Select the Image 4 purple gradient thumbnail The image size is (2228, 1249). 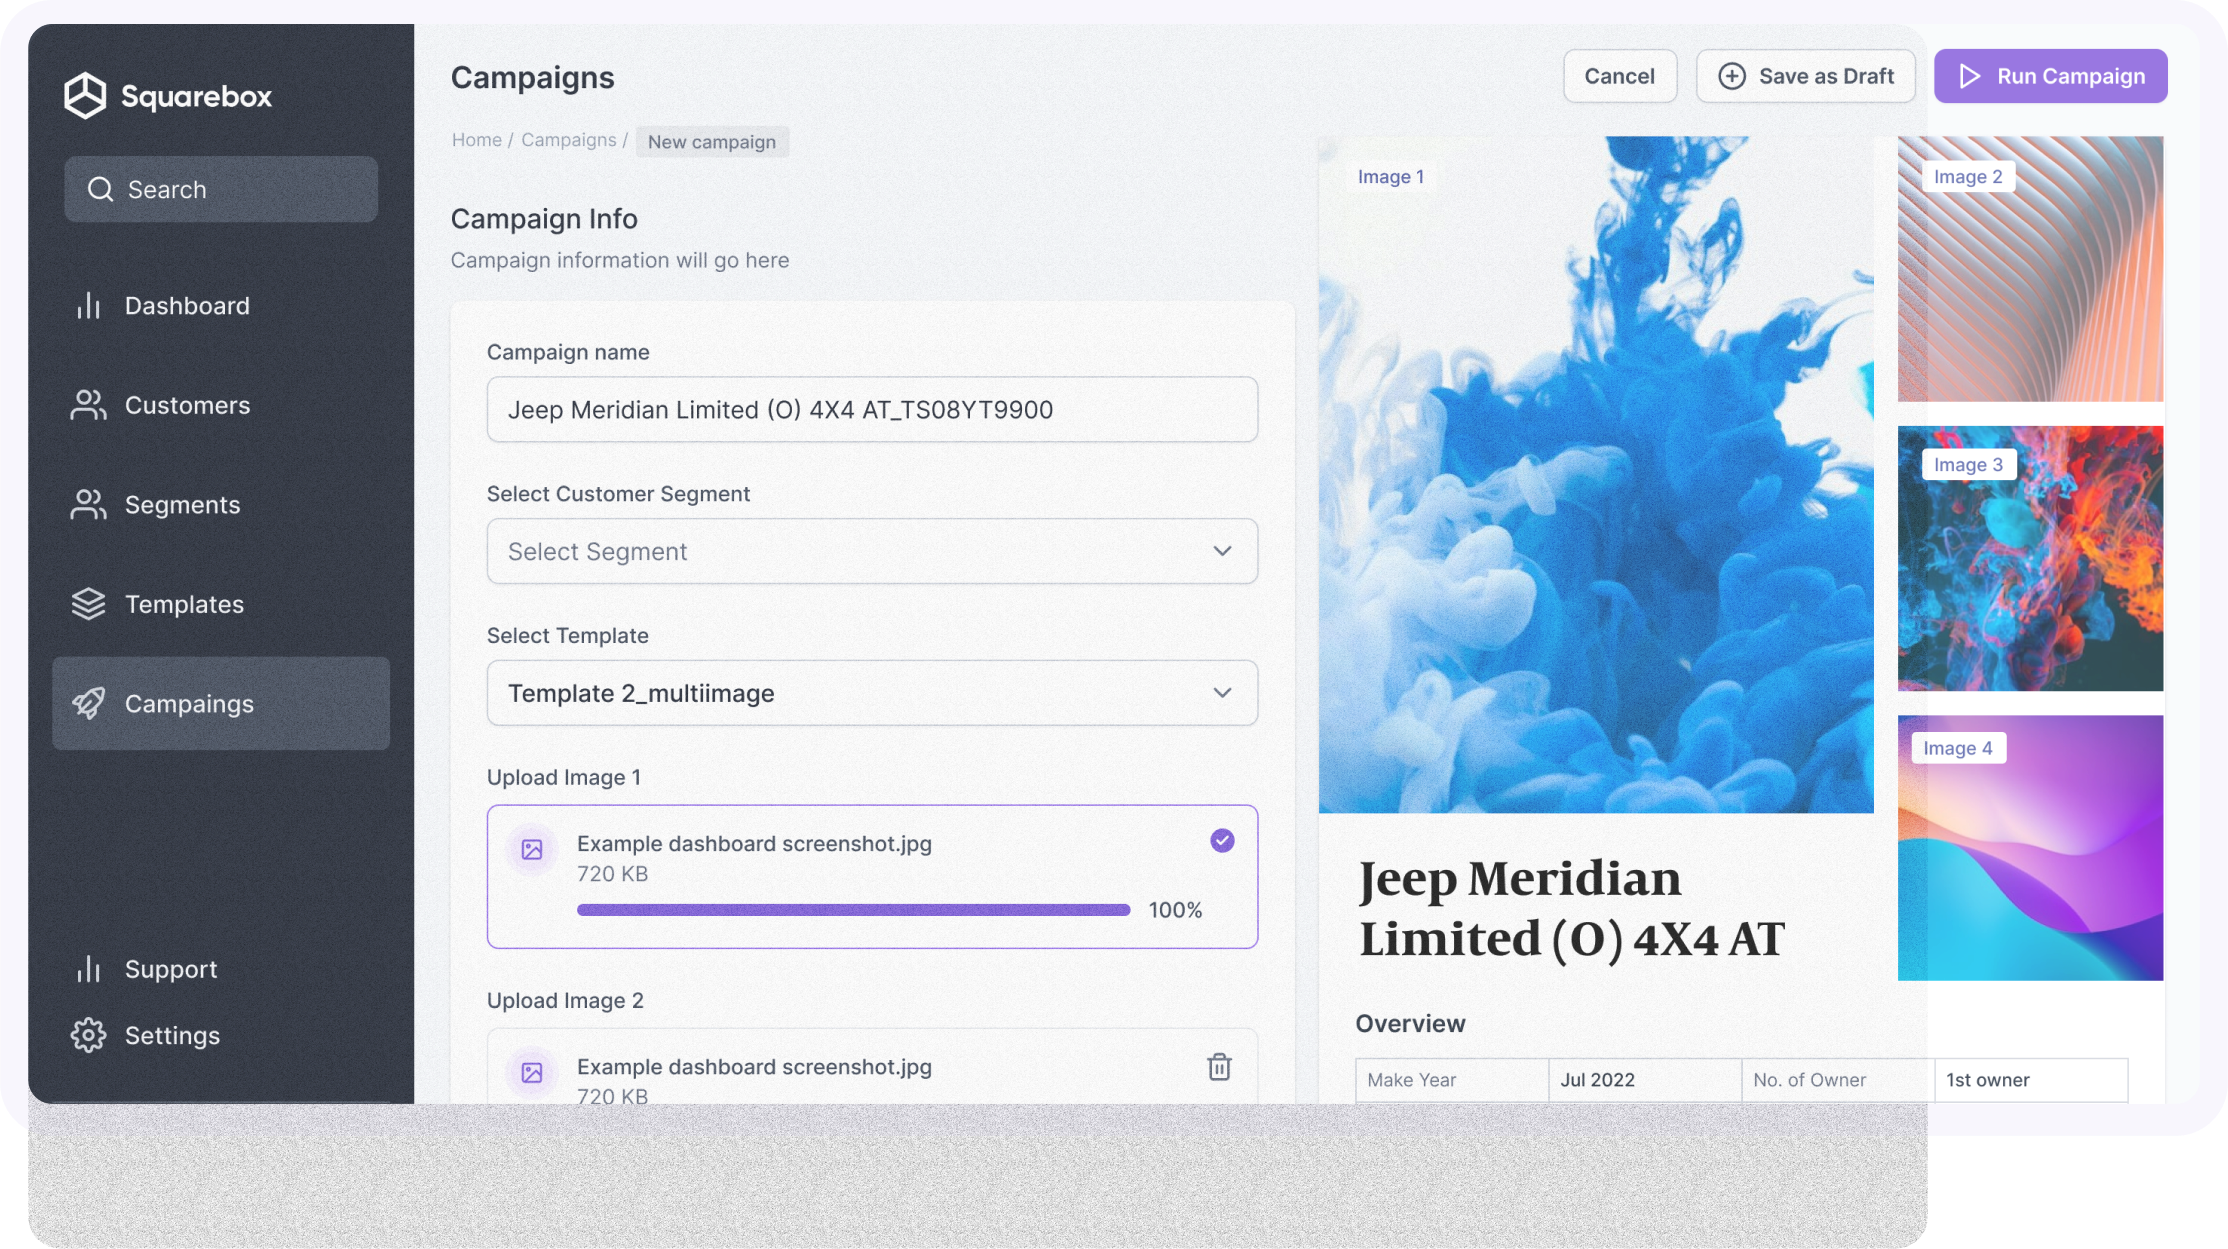pos(2030,848)
